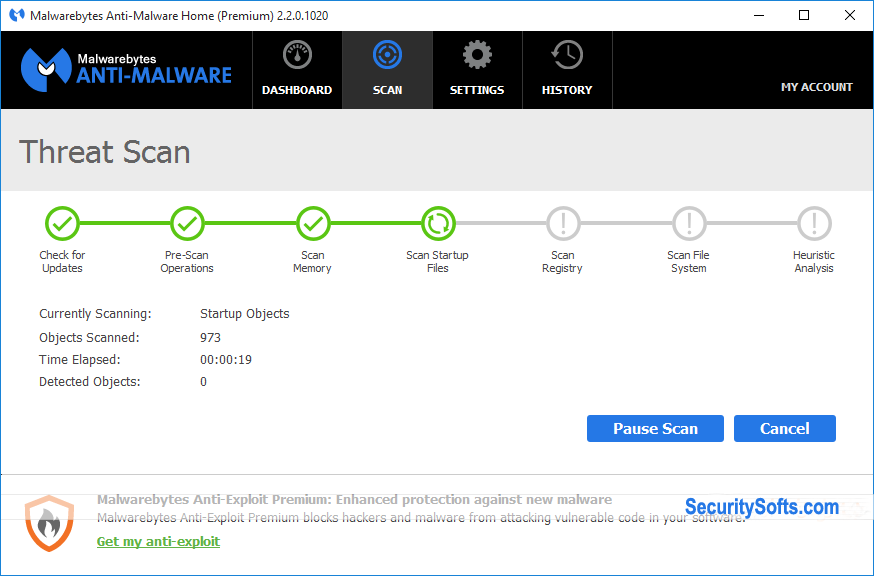Click the window title text
874x576 pixels.
point(179,16)
